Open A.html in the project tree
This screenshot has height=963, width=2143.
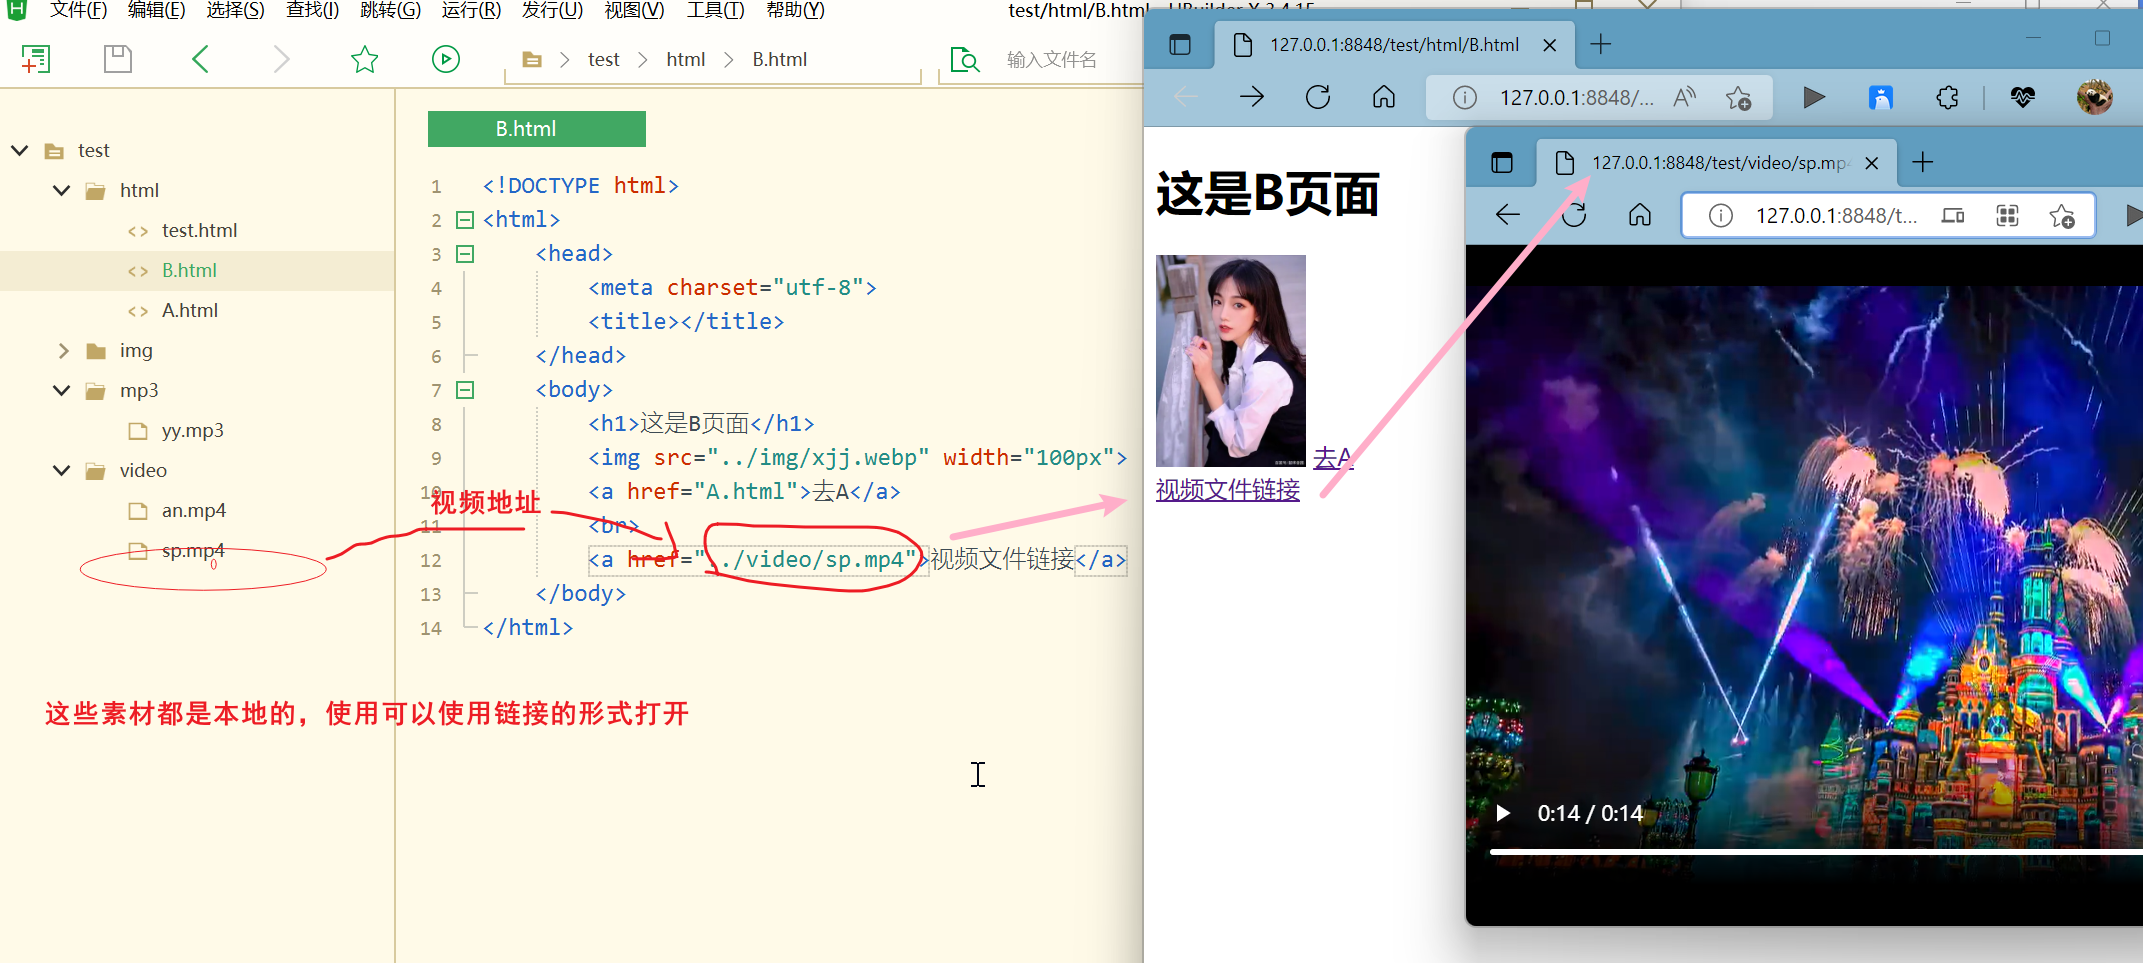tap(190, 310)
